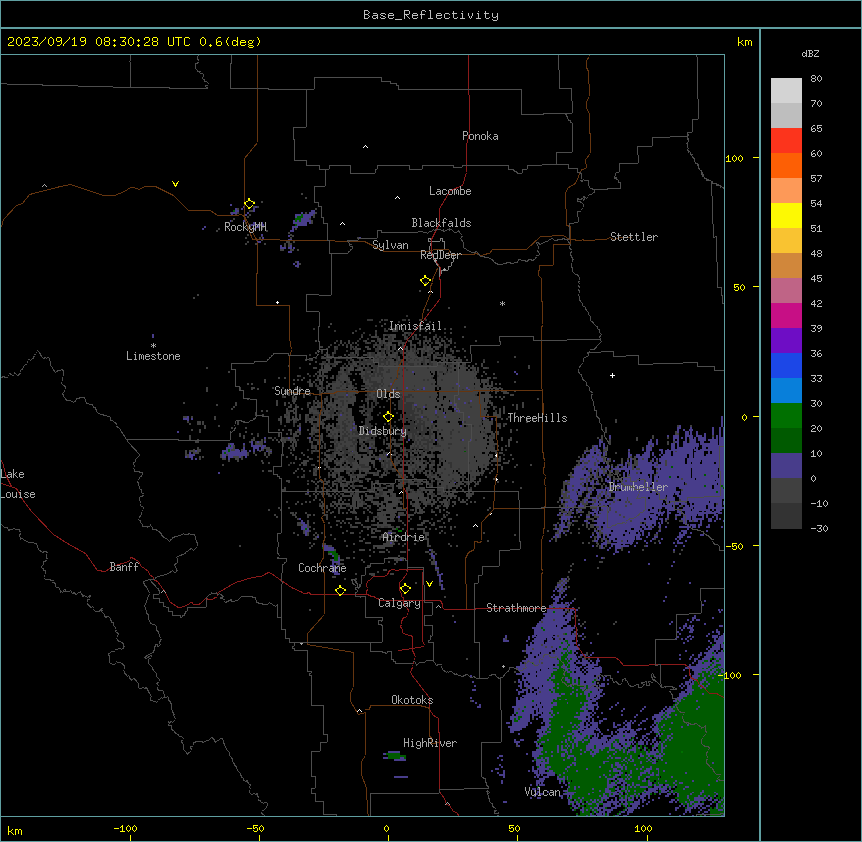Click the Sundre label
This screenshot has height=842, width=862.
[x=292, y=391]
